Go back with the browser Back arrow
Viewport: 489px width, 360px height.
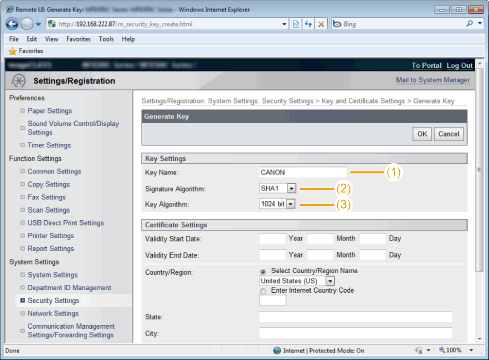(x=12, y=24)
